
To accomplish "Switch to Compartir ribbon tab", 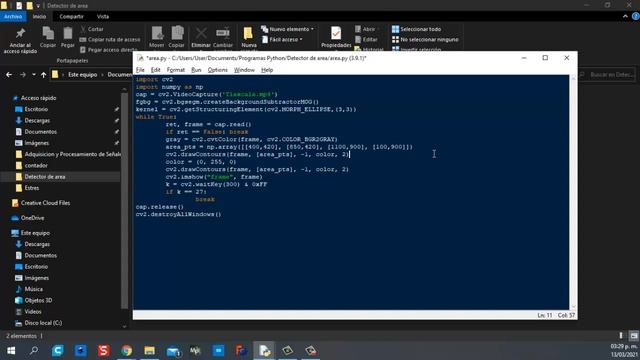I will [71, 16].
